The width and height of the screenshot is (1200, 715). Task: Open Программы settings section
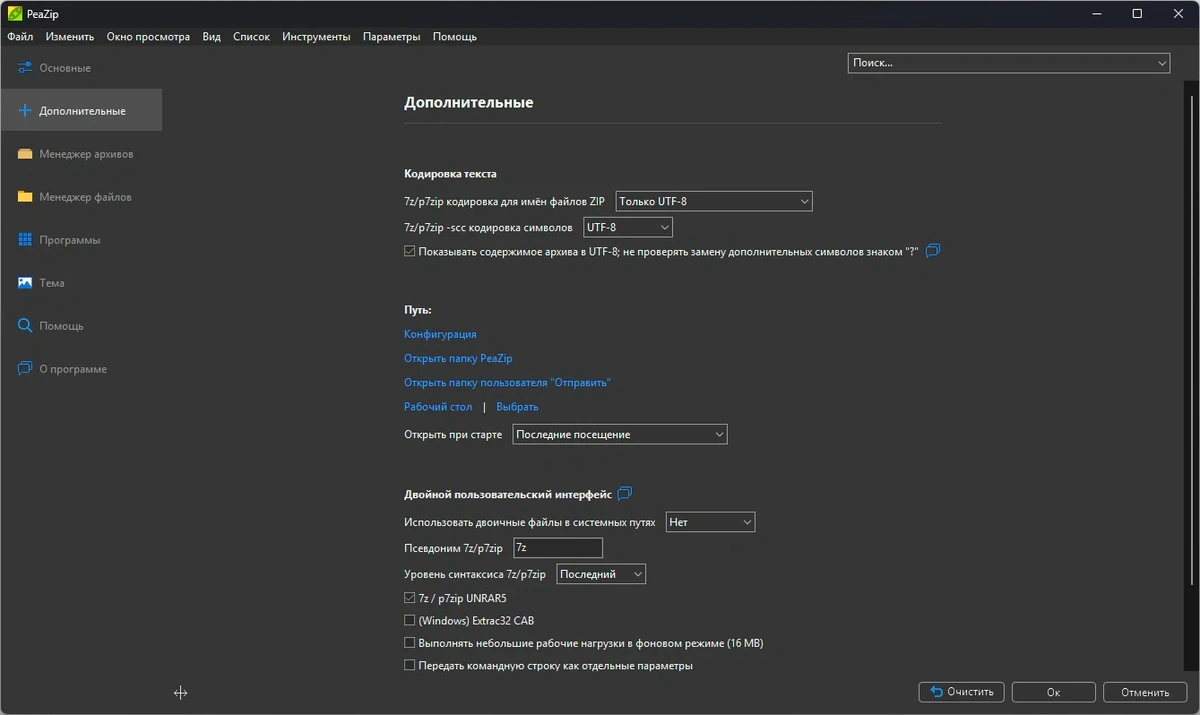click(81, 240)
